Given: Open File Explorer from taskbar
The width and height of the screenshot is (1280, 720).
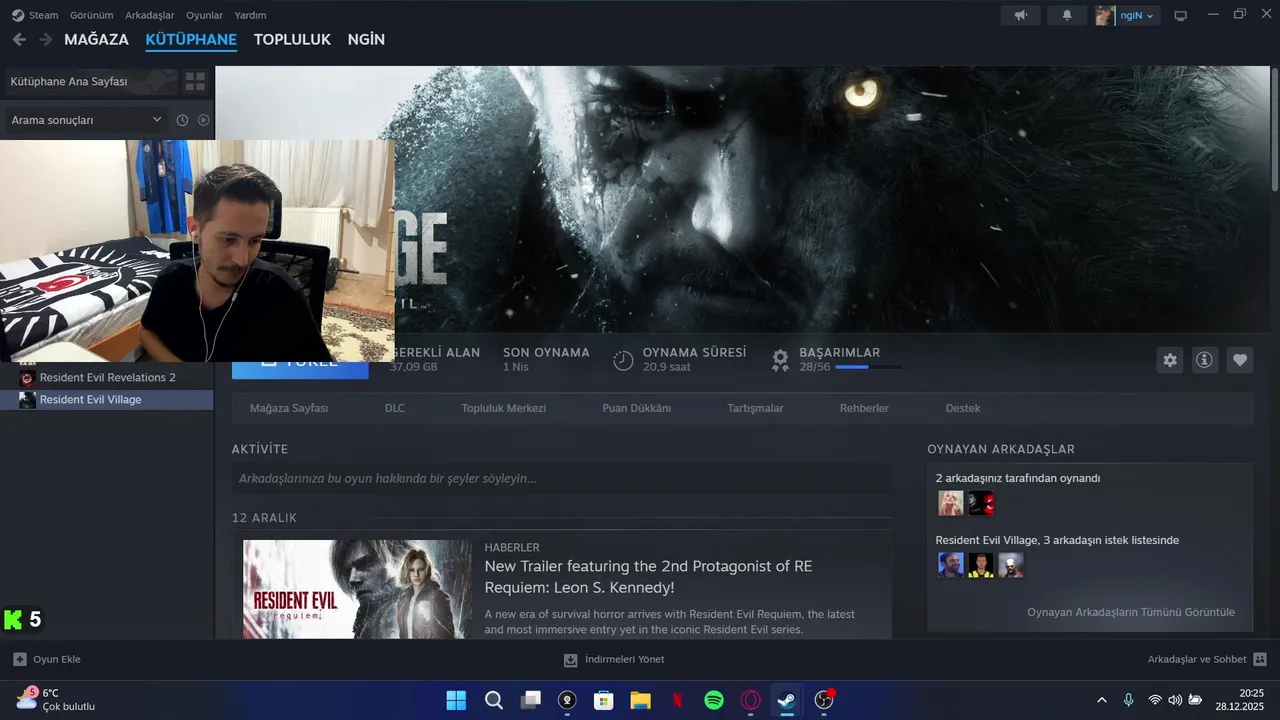Looking at the screenshot, I should pos(641,700).
